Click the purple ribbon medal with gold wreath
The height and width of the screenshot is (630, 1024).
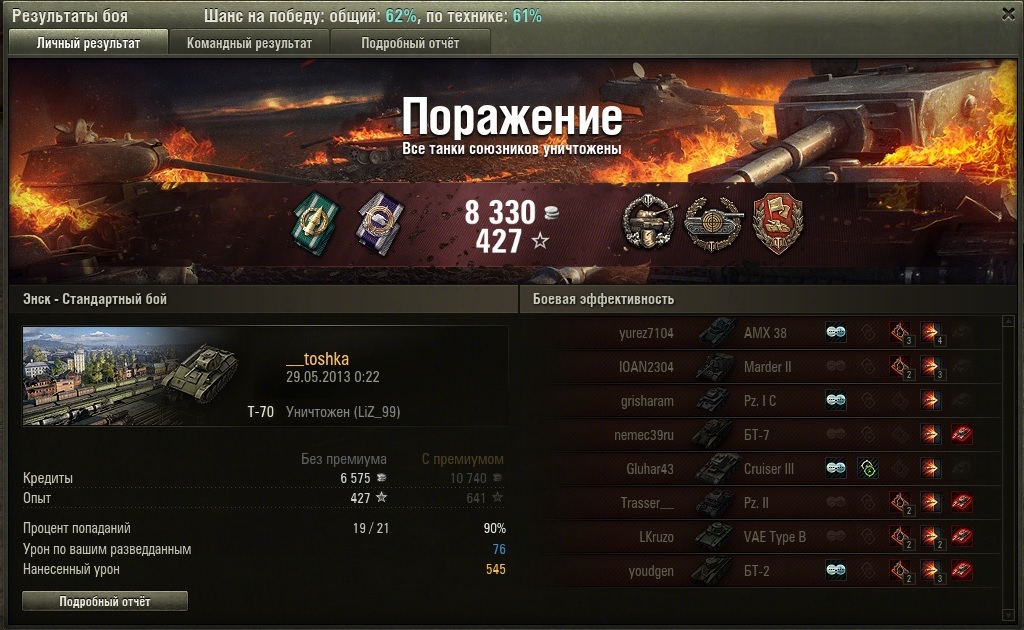[x=381, y=223]
